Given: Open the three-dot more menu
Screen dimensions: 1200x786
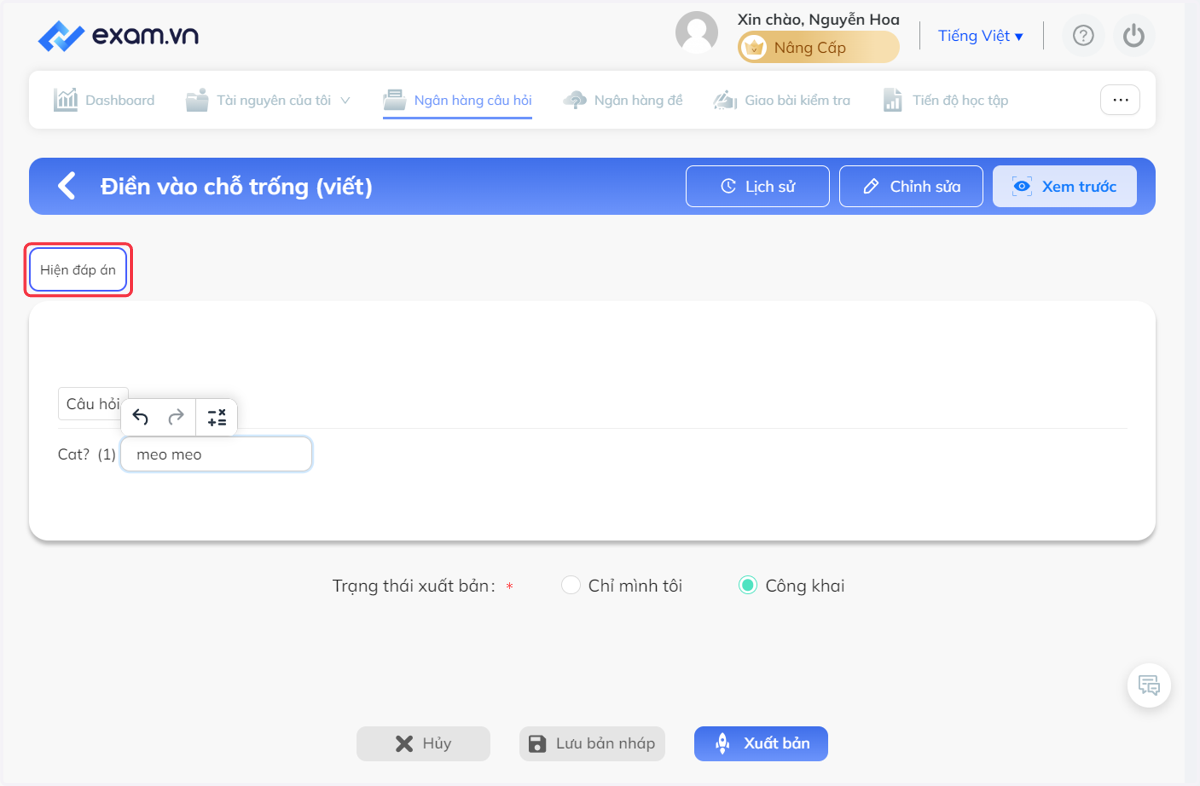Looking at the screenshot, I should [x=1120, y=100].
